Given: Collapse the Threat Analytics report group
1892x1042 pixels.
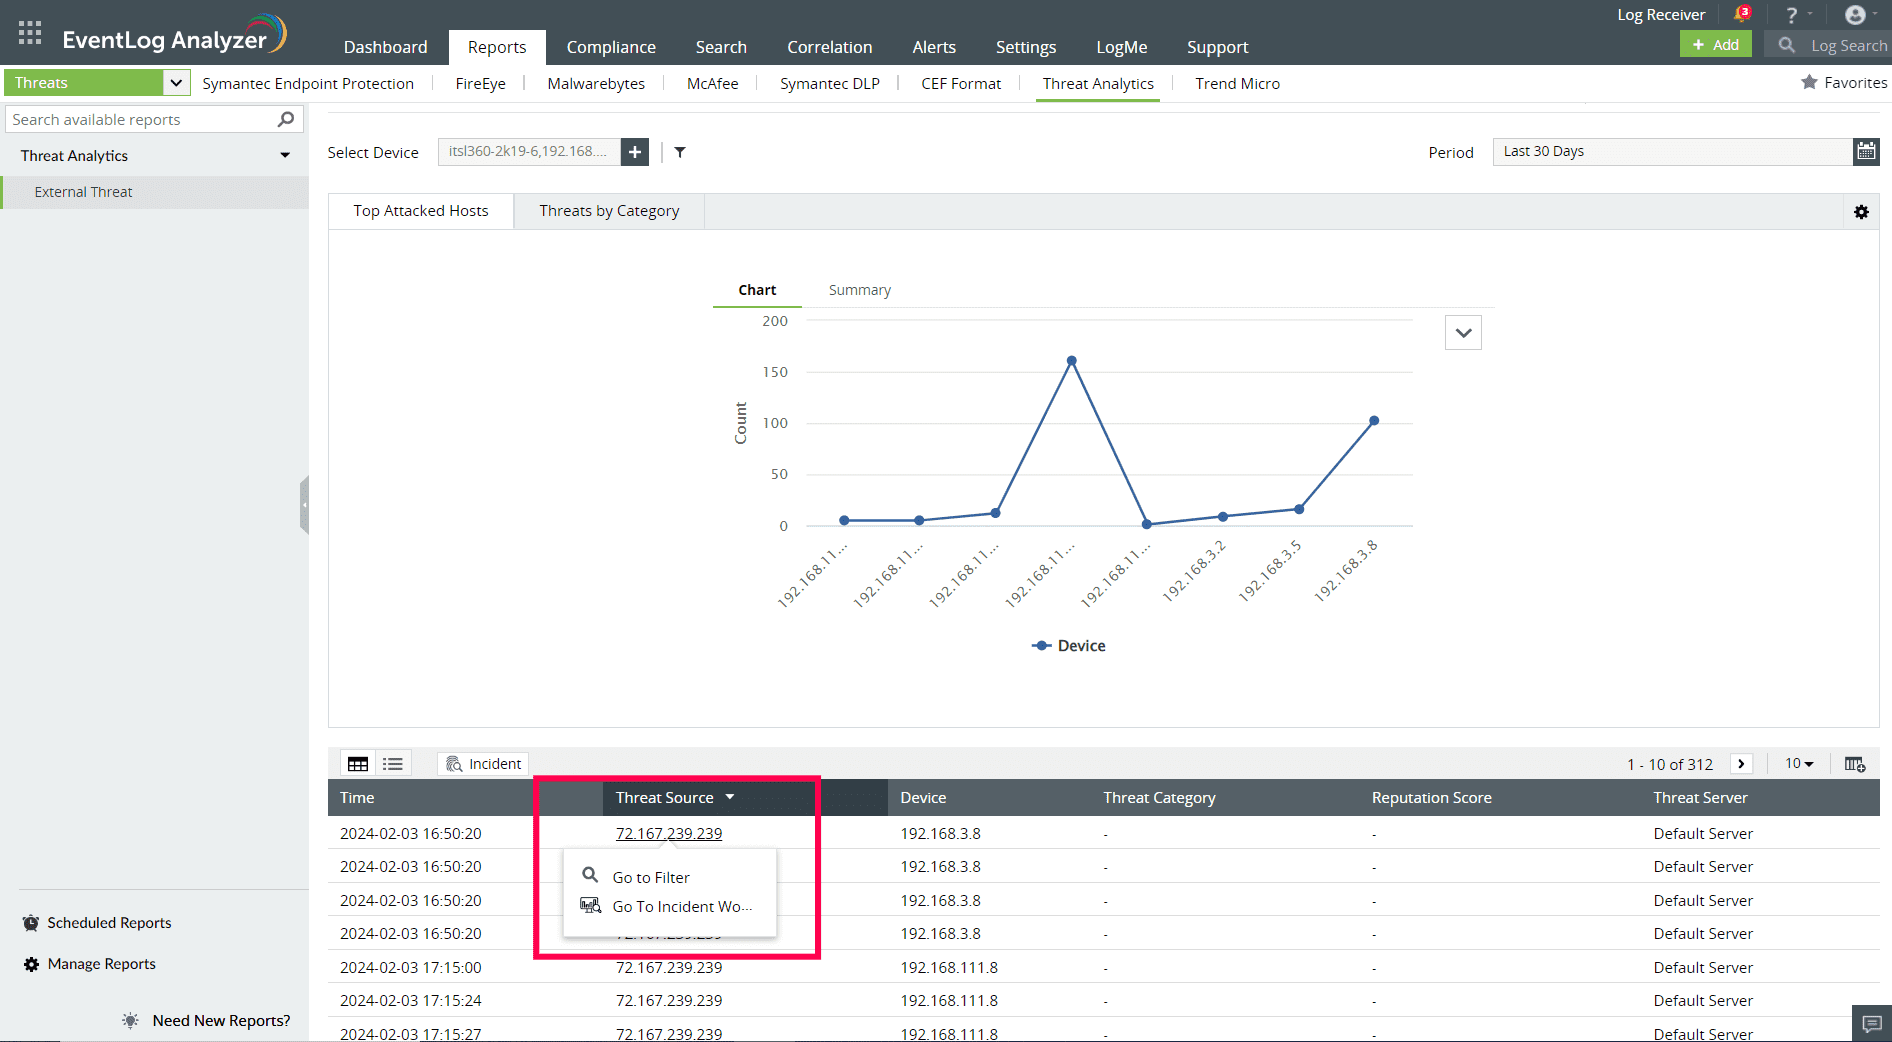Looking at the screenshot, I should (x=285, y=155).
